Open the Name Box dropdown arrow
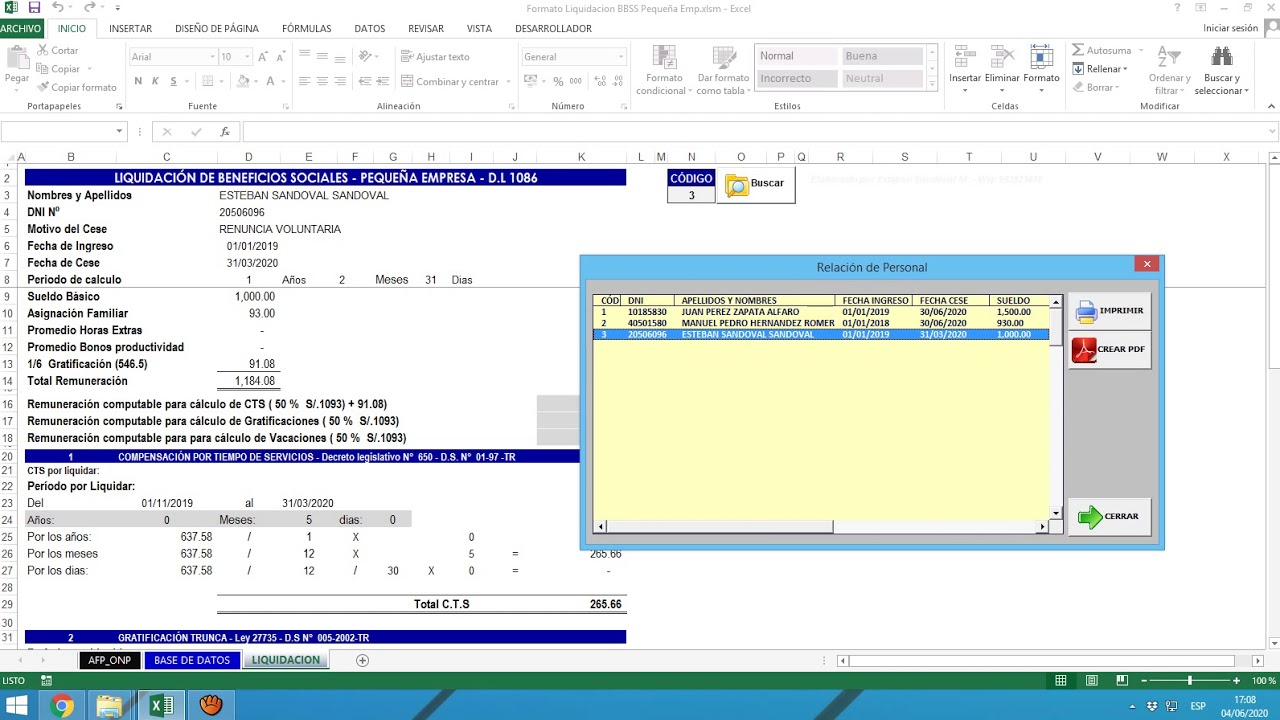 (120, 132)
